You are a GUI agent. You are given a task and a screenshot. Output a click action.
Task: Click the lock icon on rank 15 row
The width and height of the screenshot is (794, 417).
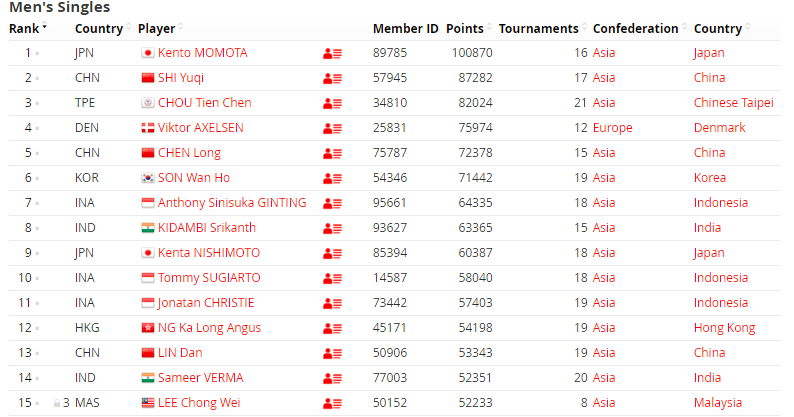coord(57,403)
